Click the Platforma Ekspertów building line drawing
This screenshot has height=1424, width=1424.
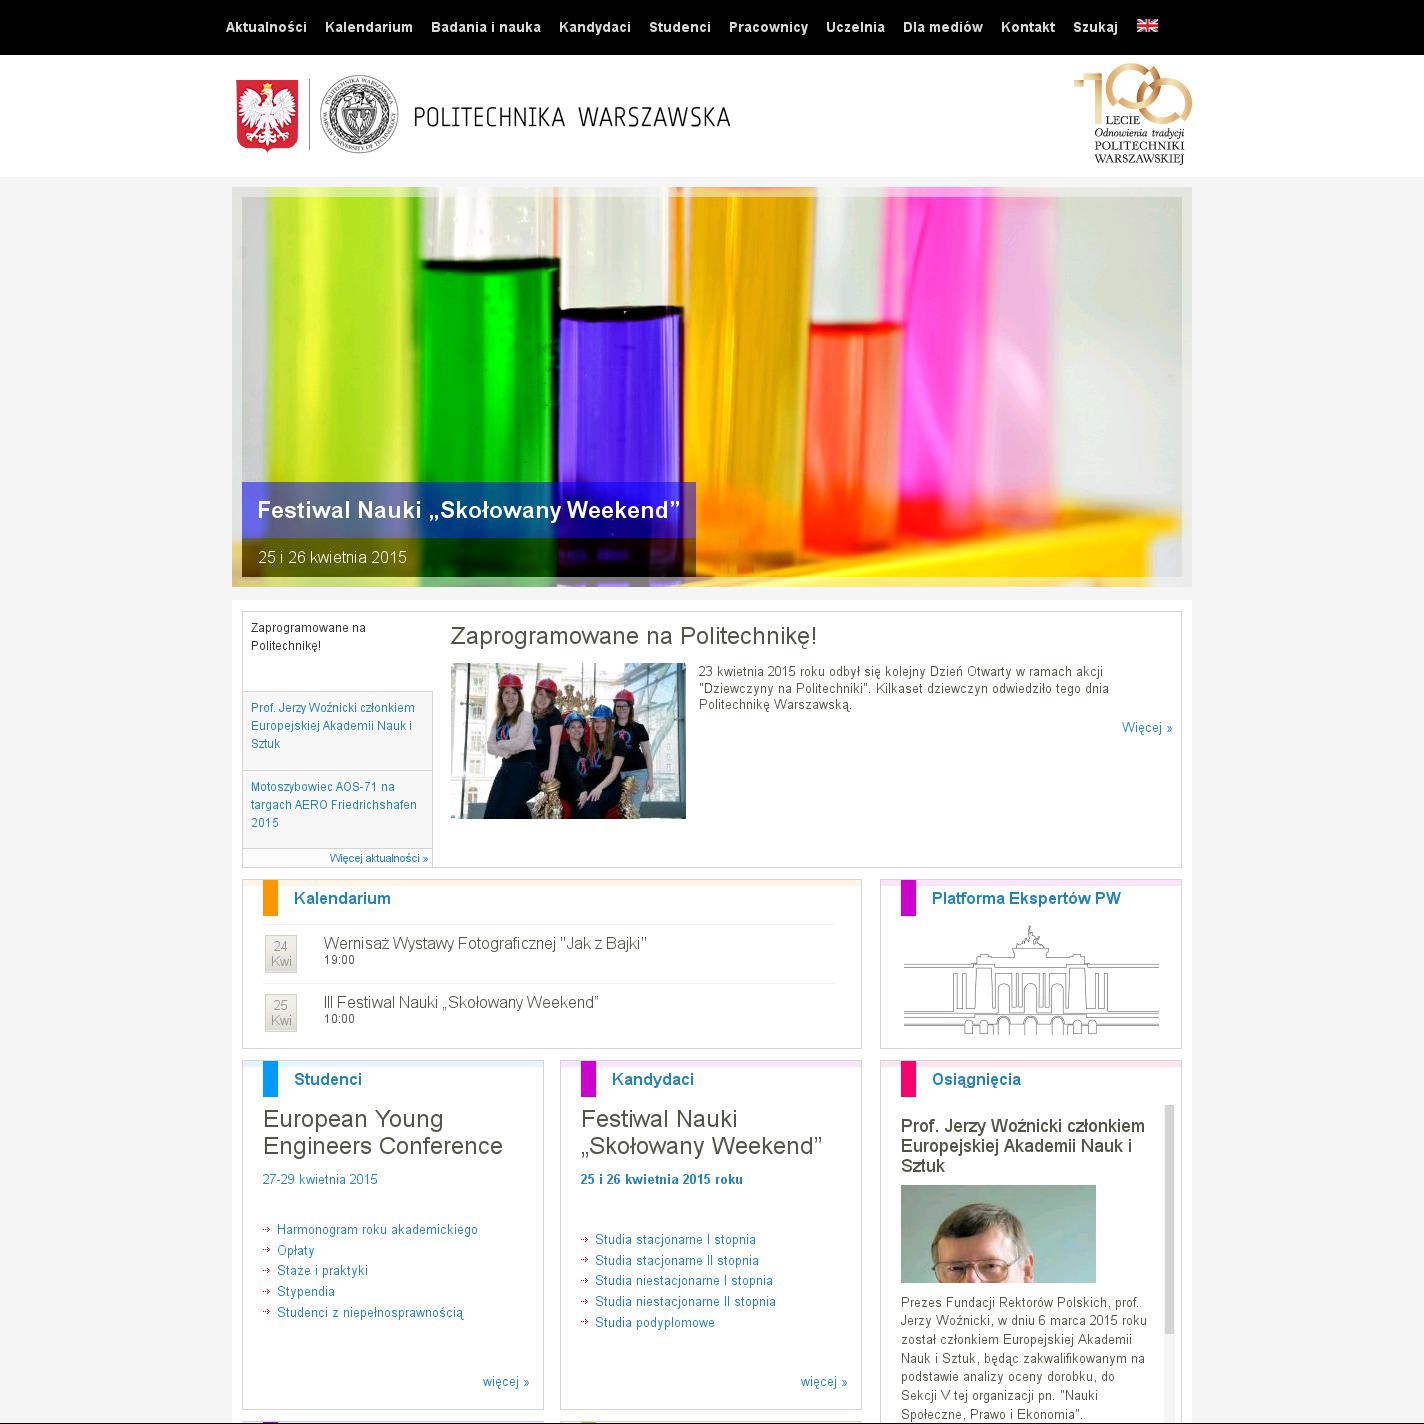click(x=1031, y=980)
